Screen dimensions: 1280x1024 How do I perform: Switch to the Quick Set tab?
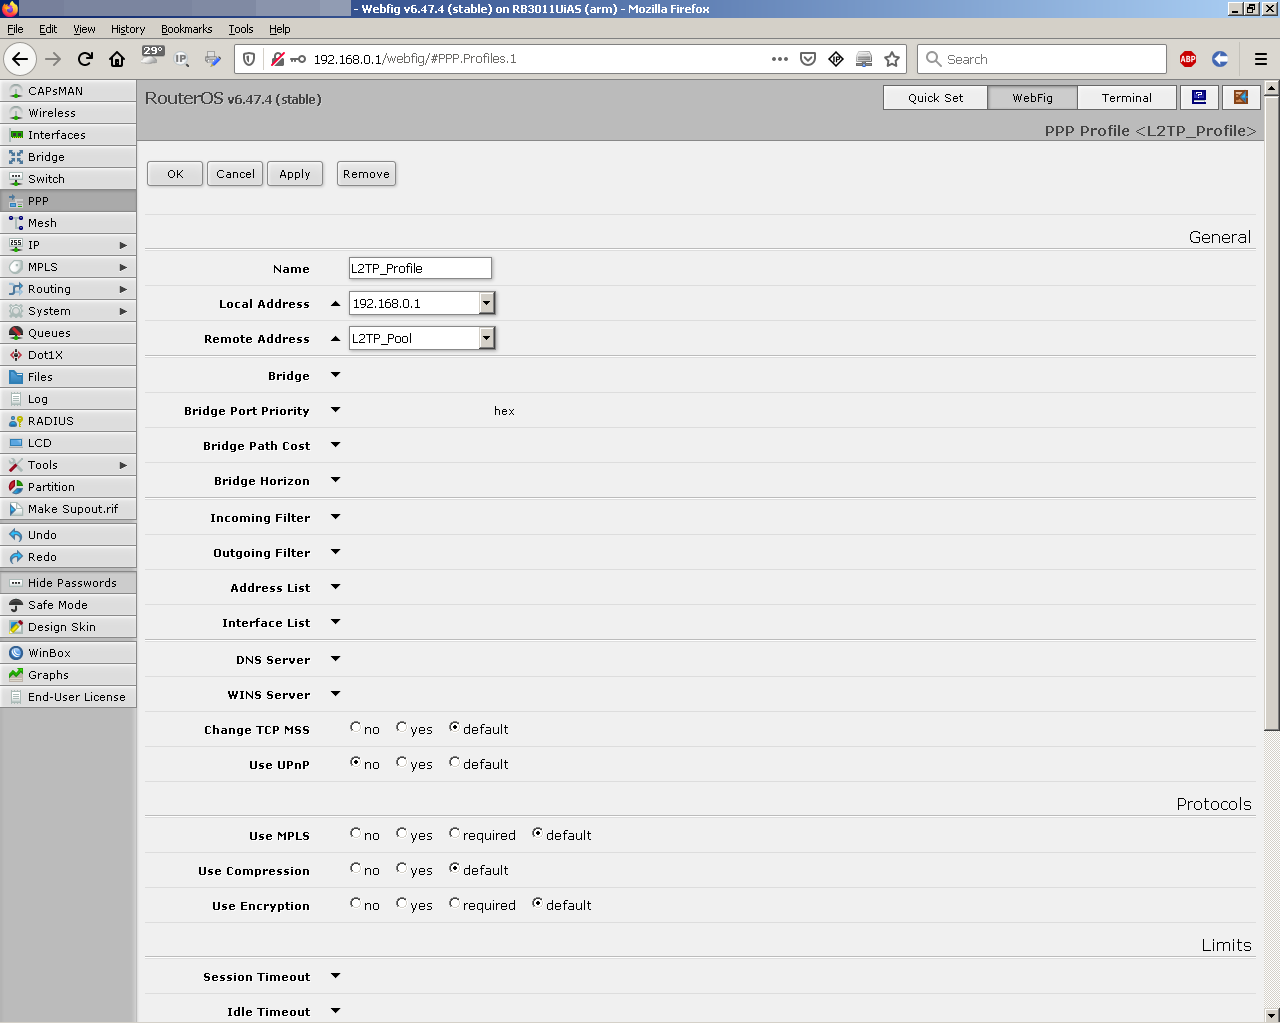[x=936, y=98]
